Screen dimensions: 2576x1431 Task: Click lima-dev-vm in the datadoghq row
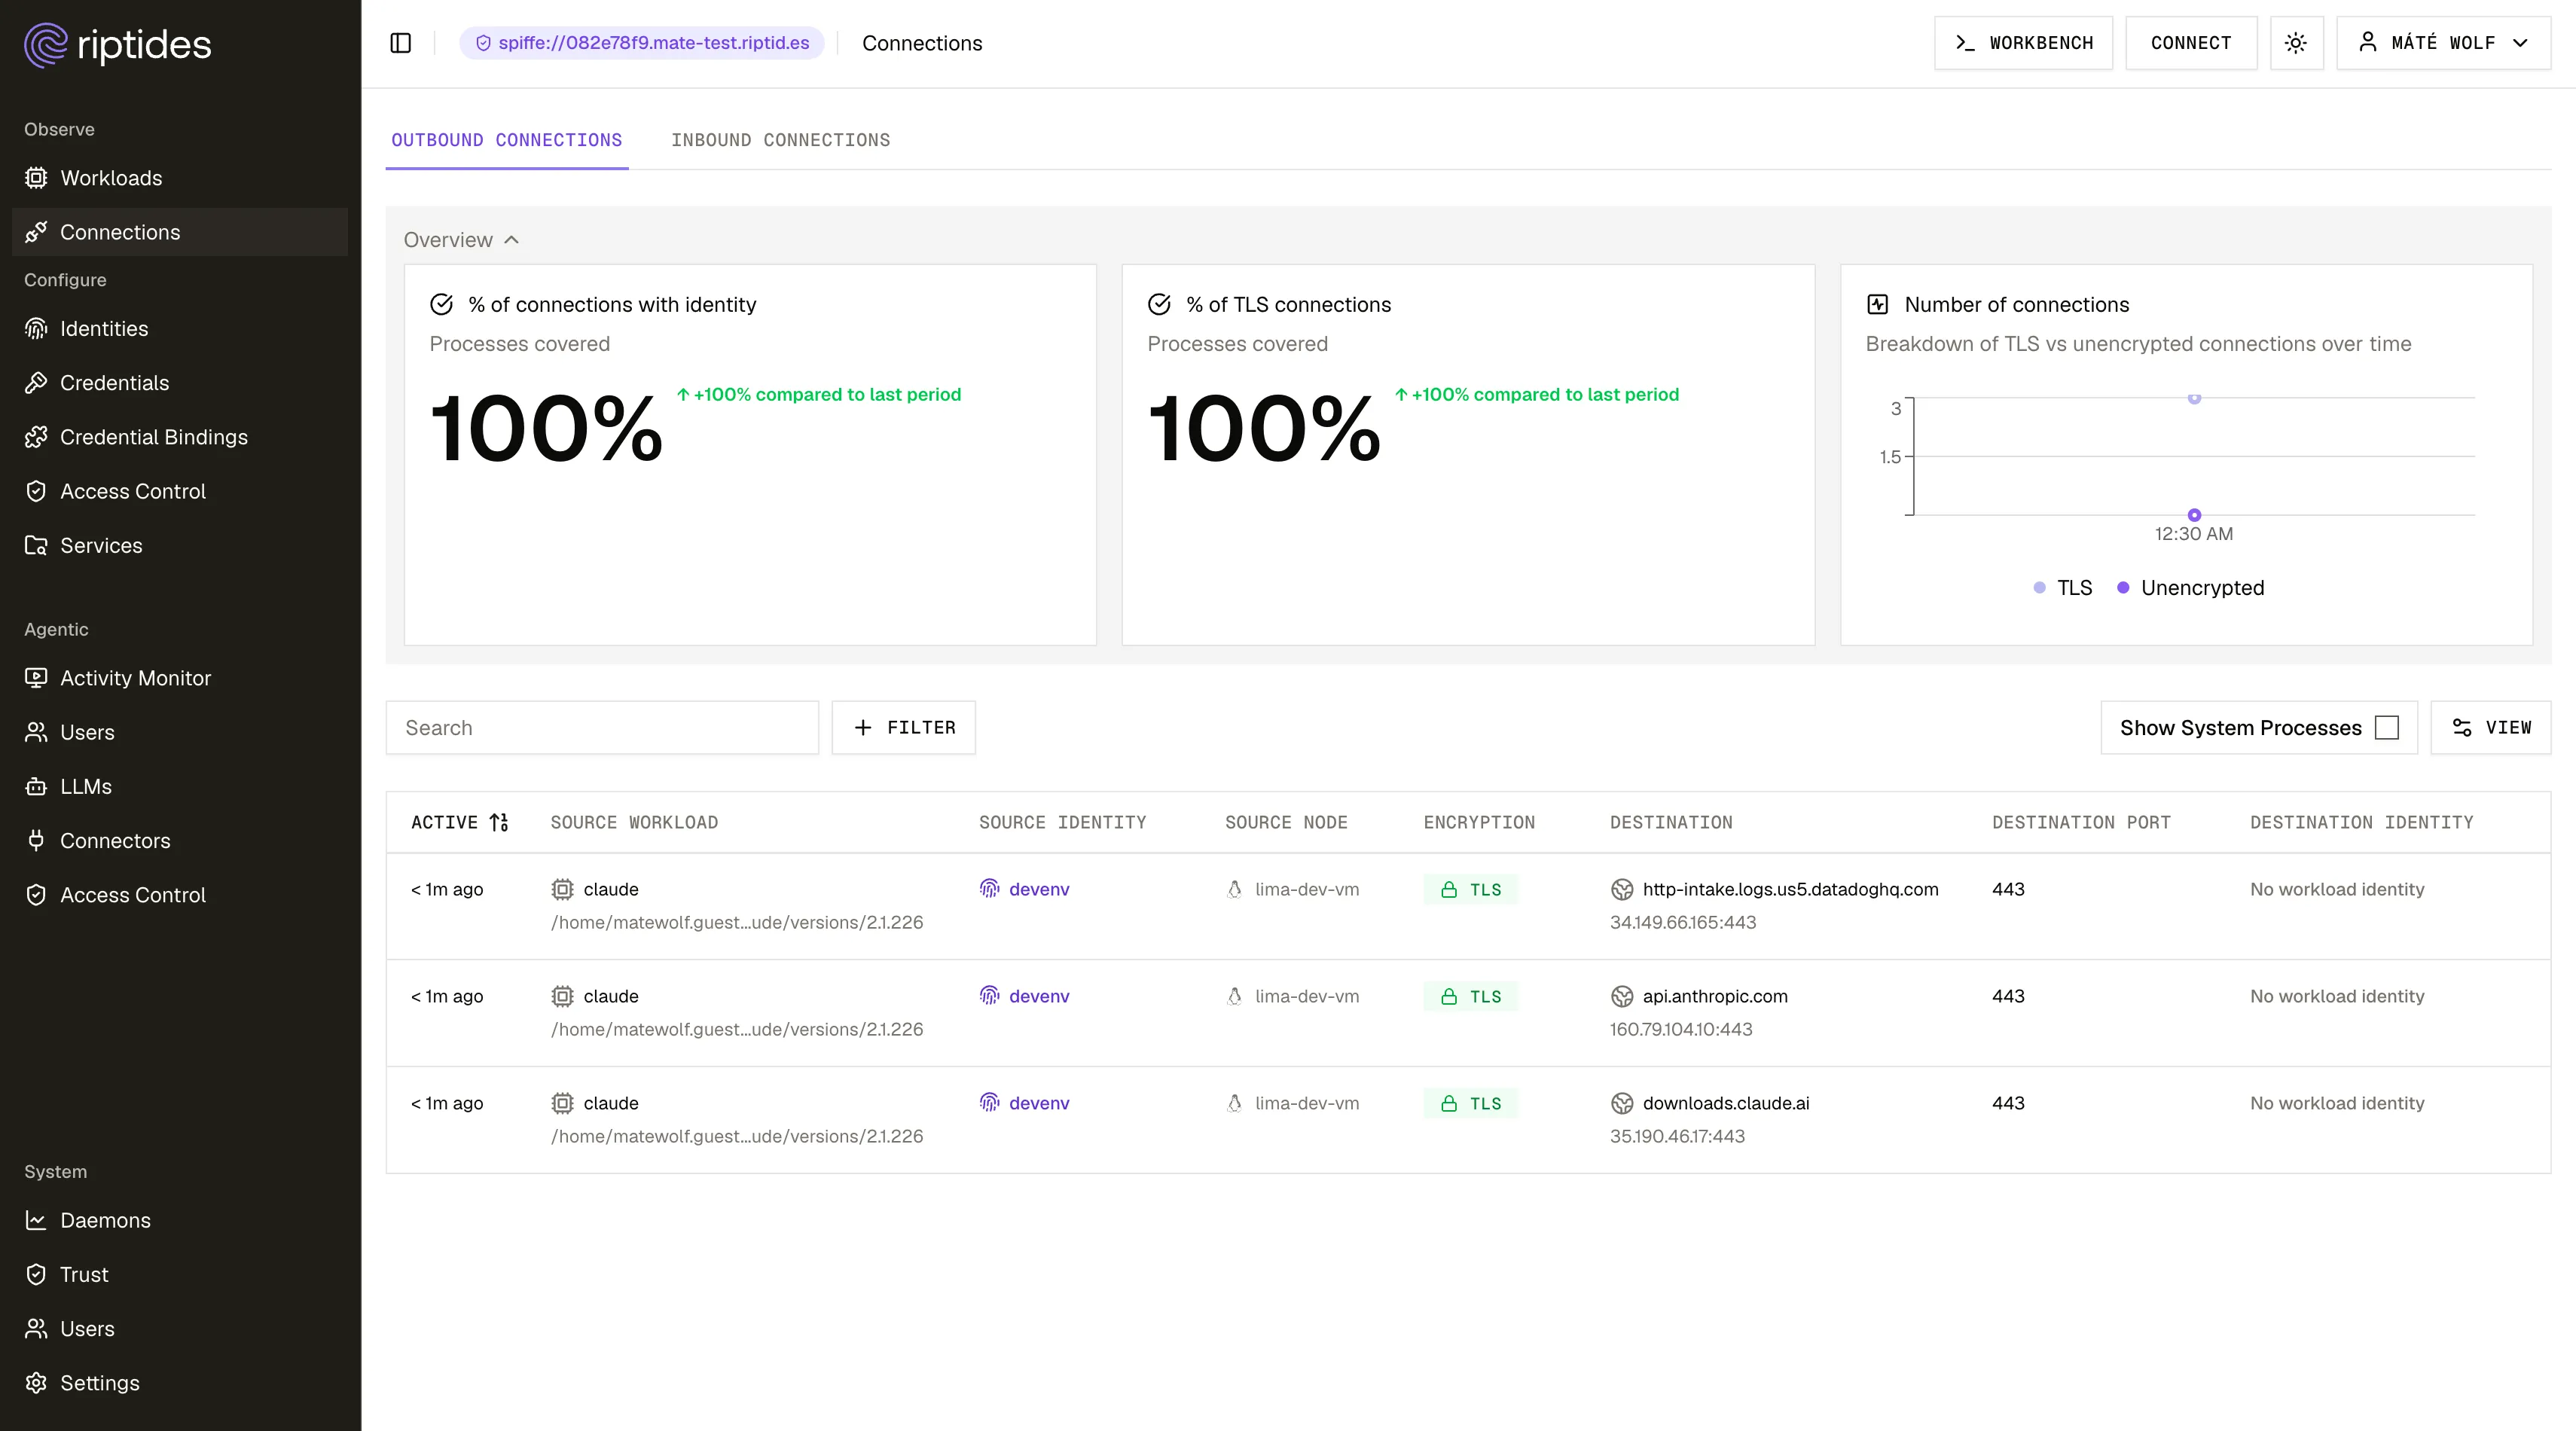1307,889
